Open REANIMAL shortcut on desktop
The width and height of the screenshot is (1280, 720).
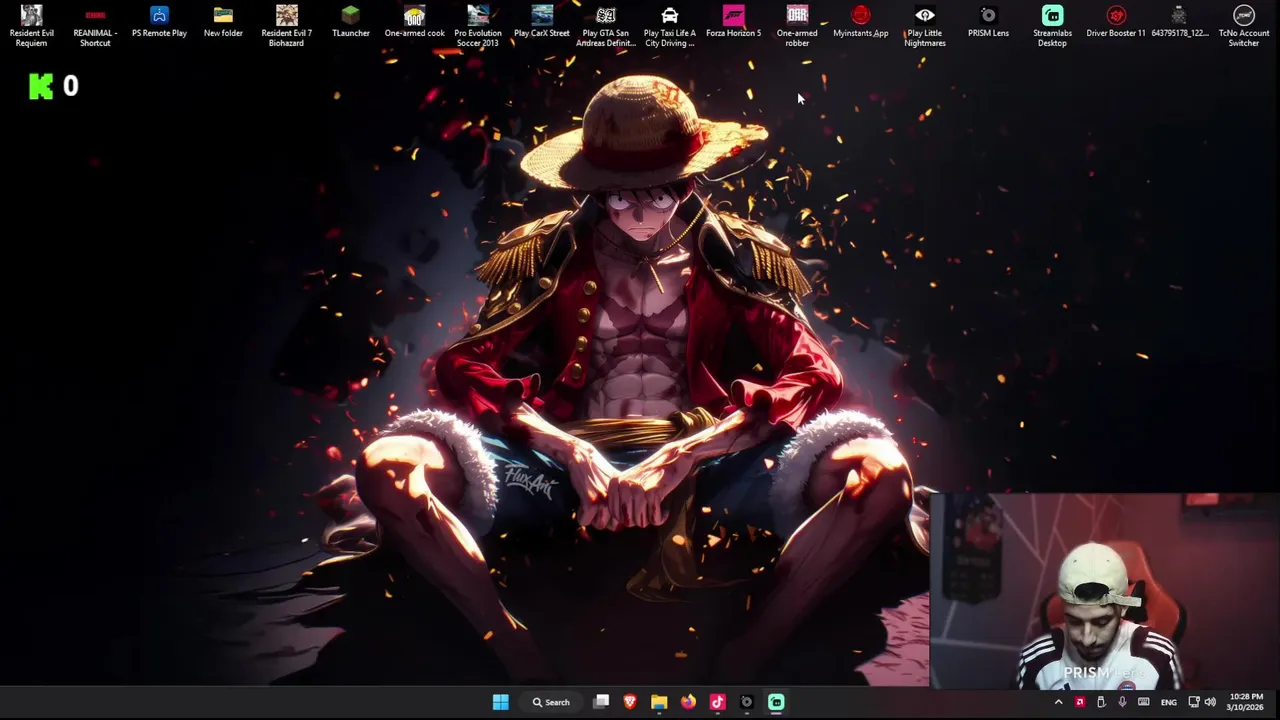point(95,25)
